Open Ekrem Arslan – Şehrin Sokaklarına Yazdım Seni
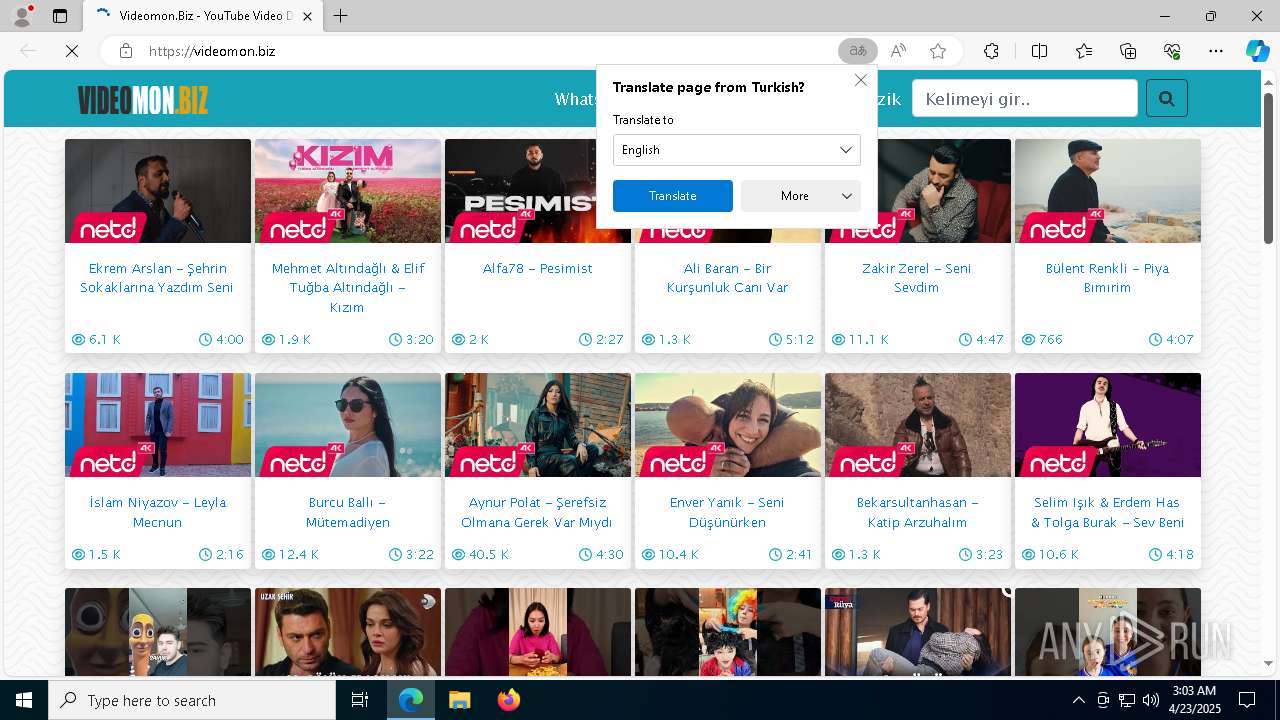 click(158, 278)
